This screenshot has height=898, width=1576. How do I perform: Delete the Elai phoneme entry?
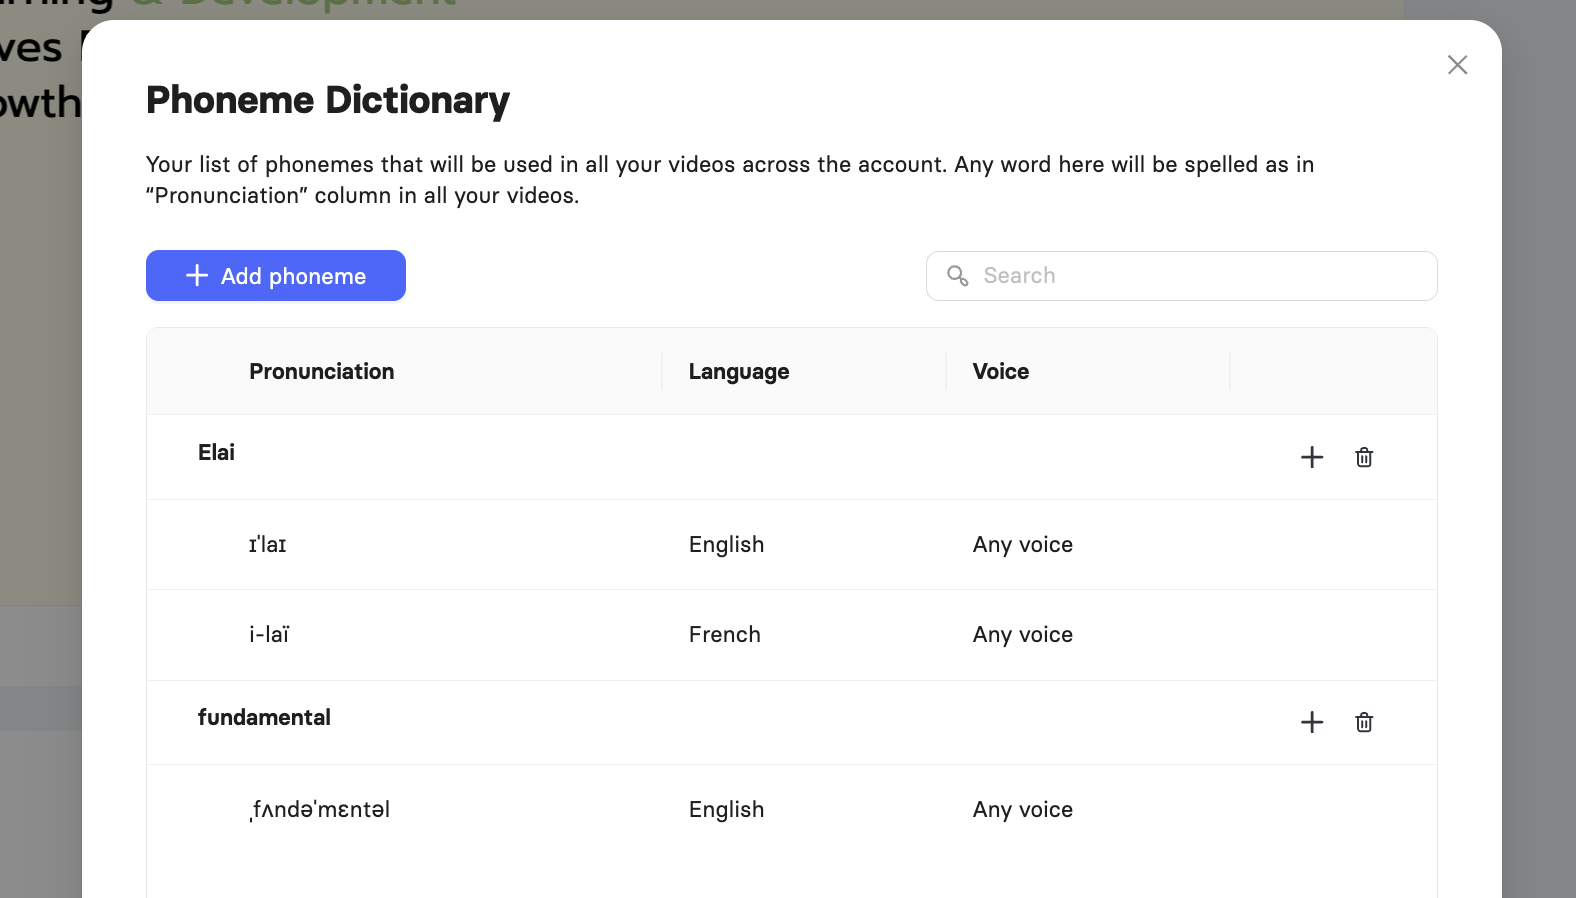coord(1364,457)
